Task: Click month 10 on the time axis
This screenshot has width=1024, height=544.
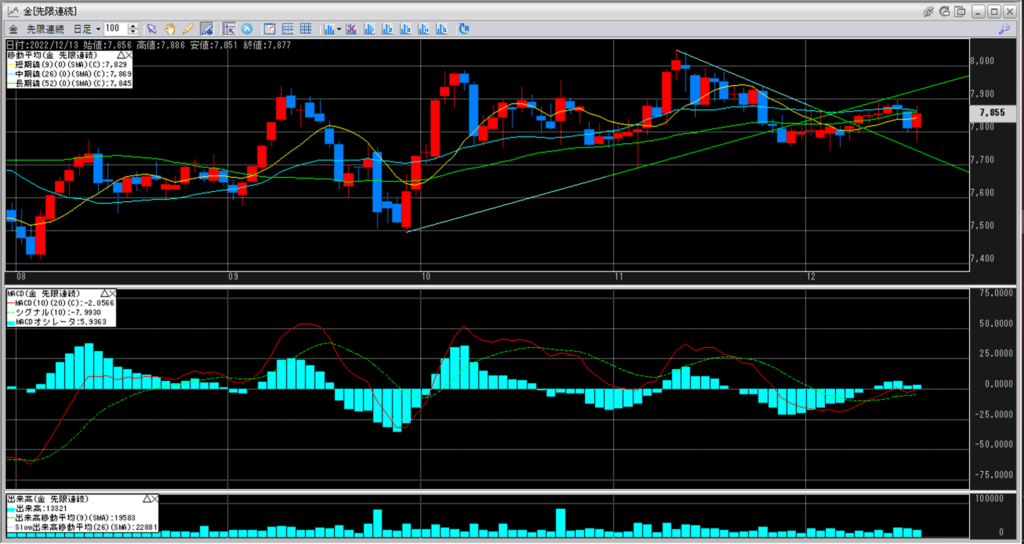Action: click(x=426, y=277)
